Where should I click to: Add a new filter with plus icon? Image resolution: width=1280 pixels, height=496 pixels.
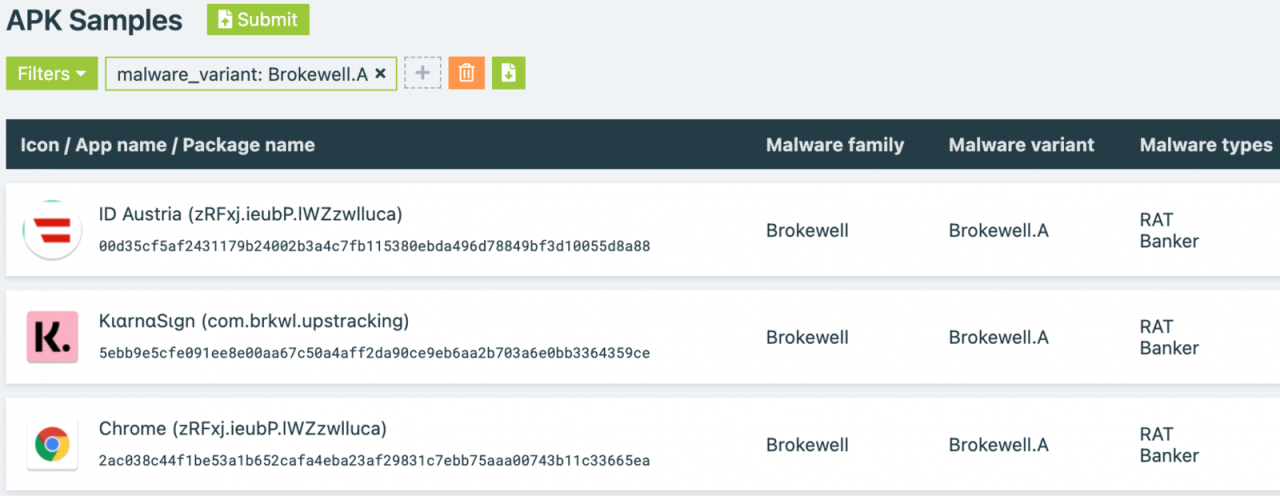pos(422,74)
